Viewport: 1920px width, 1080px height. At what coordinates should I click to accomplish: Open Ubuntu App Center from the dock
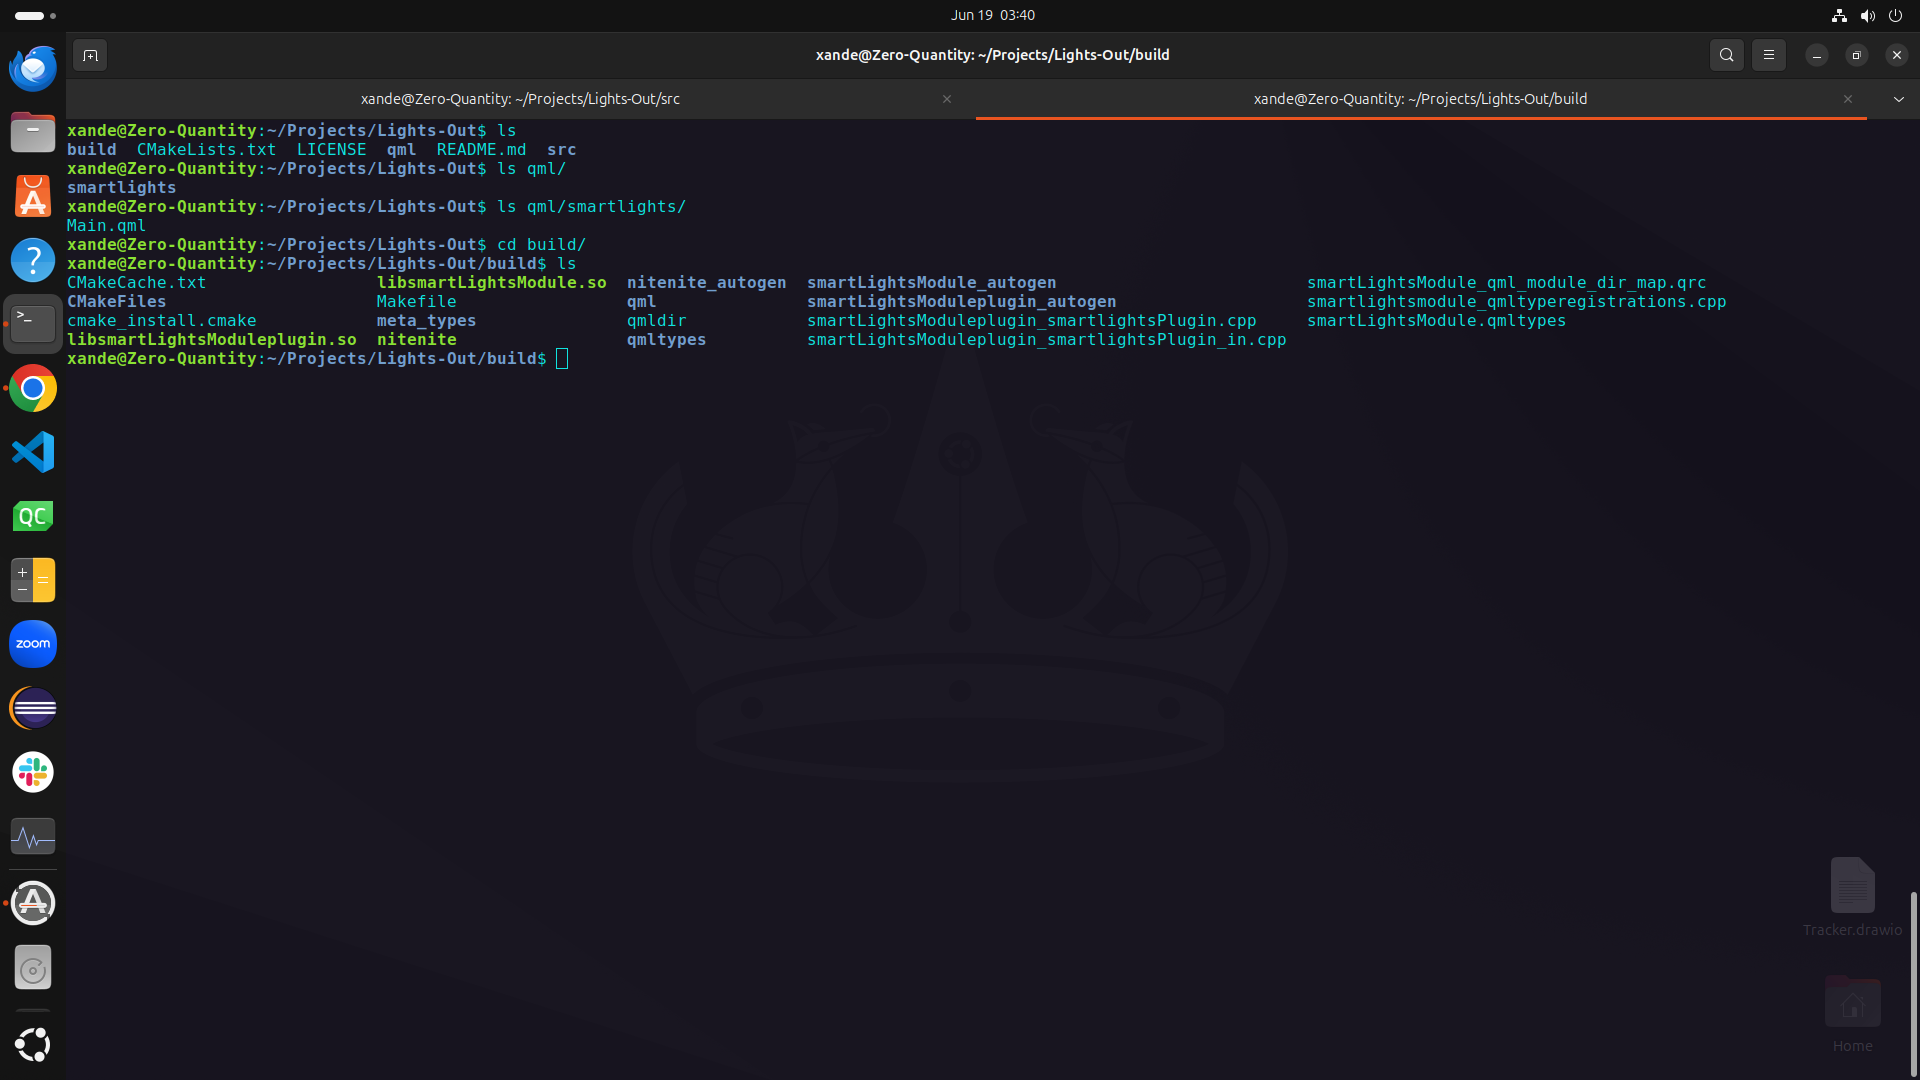coord(33,196)
